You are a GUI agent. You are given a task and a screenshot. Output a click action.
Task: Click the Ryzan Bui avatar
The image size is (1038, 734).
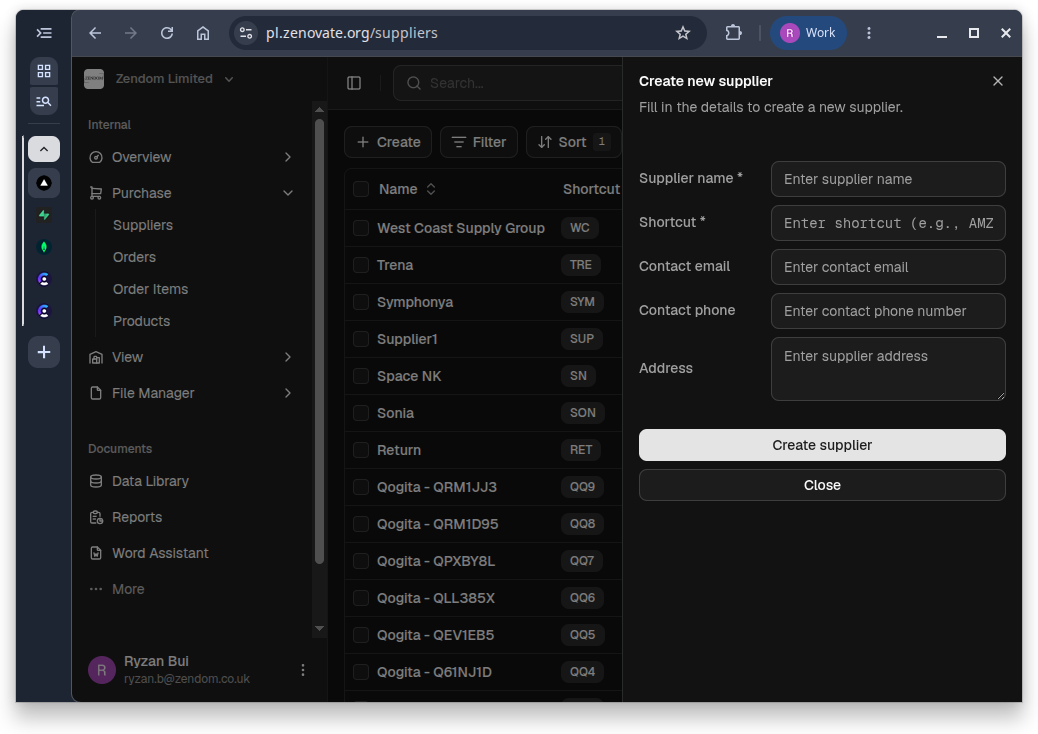pyautogui.click(x=102, y=670)
